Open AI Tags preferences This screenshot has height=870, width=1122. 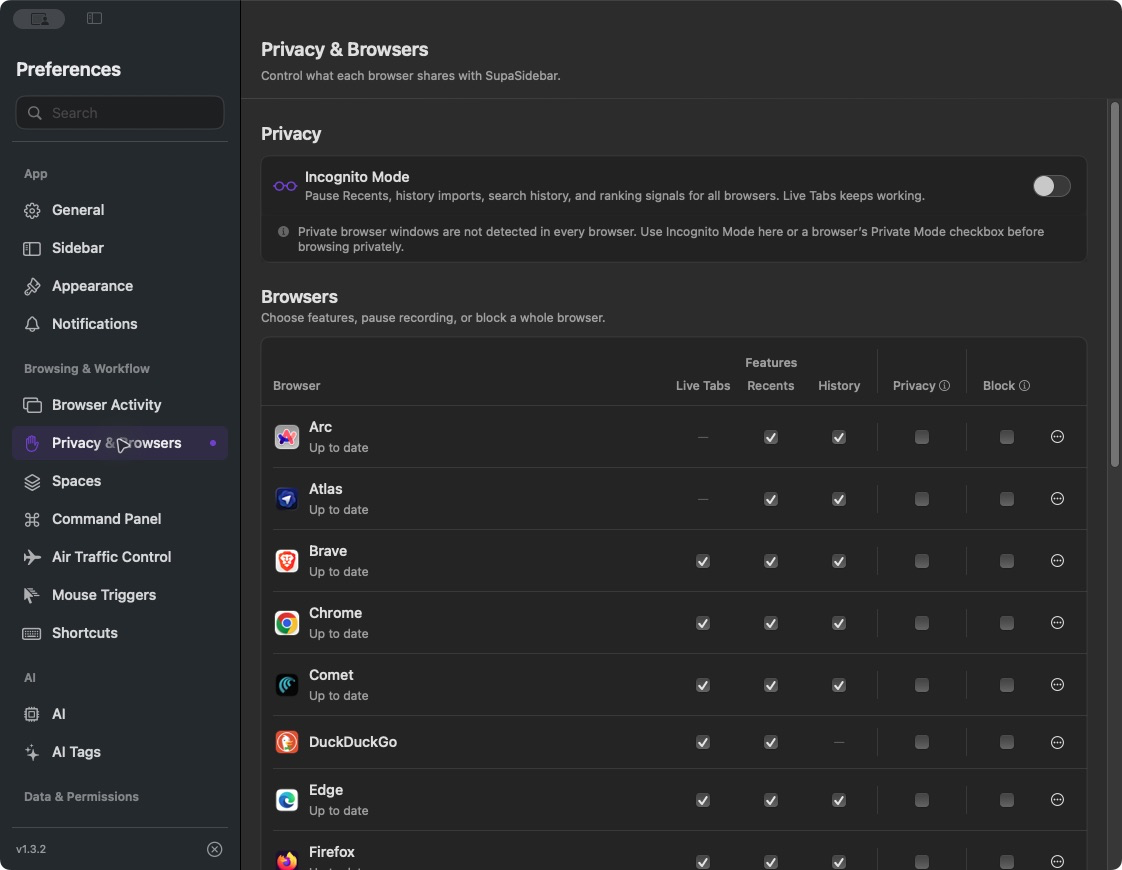tap(119, 752)
